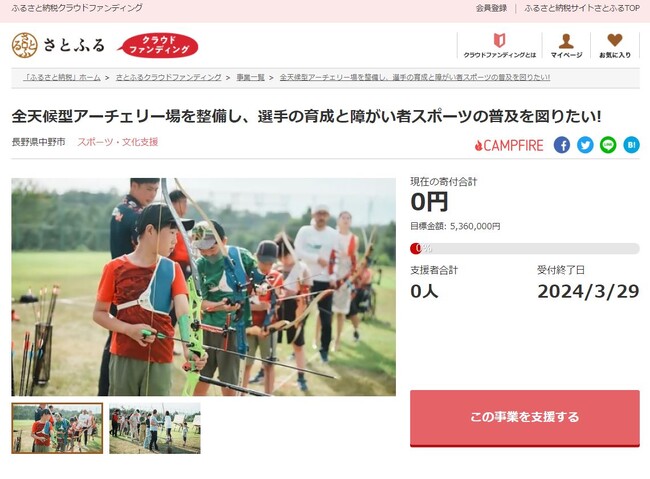The height and width of the screenshot is (479, 650).
Task: Open 「ふるさと納税」ホーム breadcrumb
Action: (62, 77)
